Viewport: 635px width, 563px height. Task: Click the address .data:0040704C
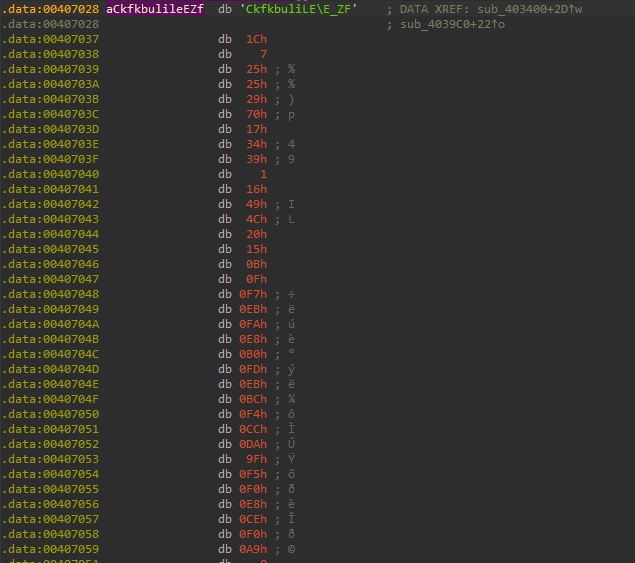(x=50, y=354)
